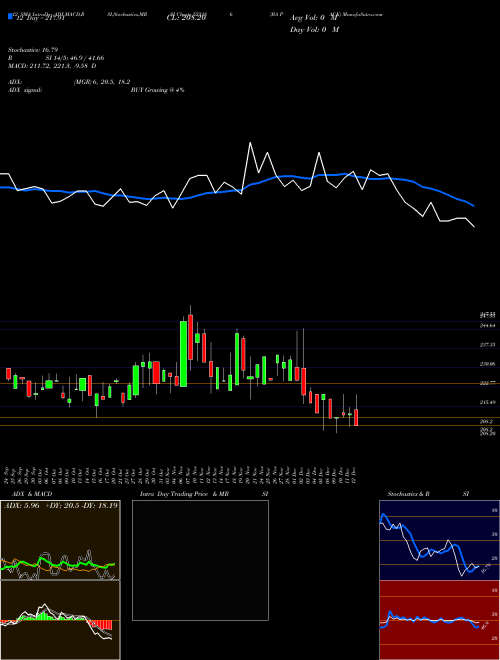Click the empty intraday trading price panel
This screenshot has height=660, width=500.
pos(200,560)
